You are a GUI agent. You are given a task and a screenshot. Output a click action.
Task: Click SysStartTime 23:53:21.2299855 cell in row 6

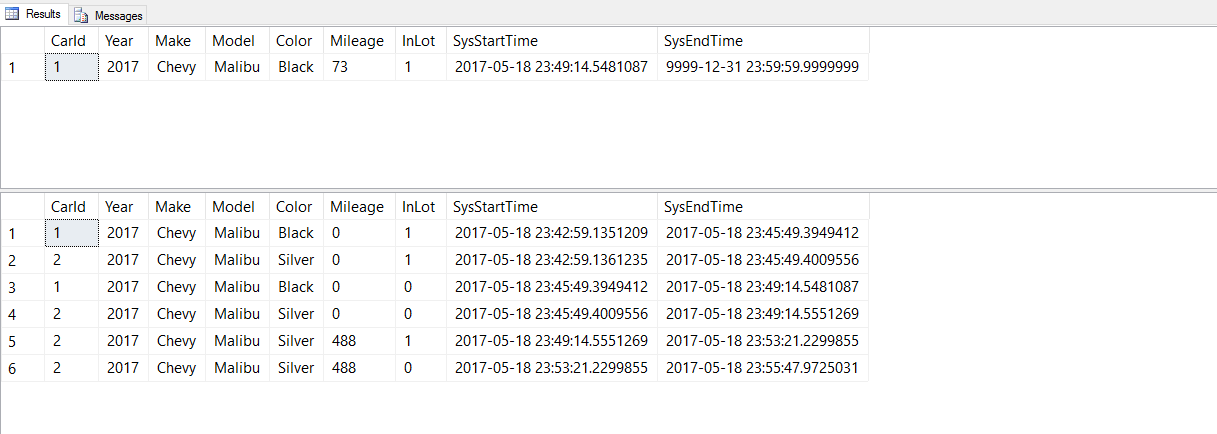pyautogui.click(x=550, y=368)
